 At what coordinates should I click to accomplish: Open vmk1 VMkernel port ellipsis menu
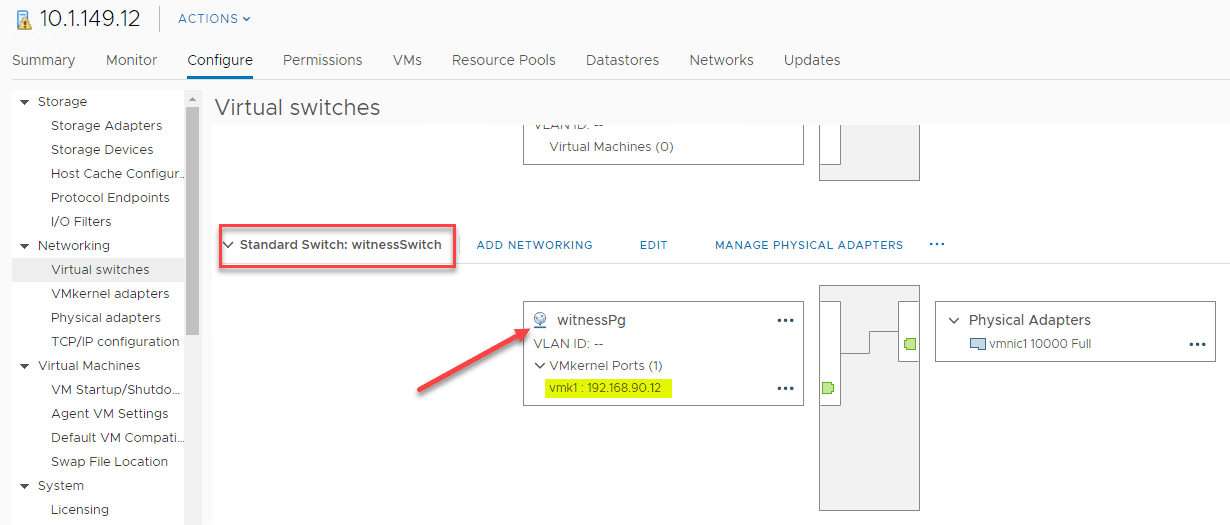coord(785,388)
